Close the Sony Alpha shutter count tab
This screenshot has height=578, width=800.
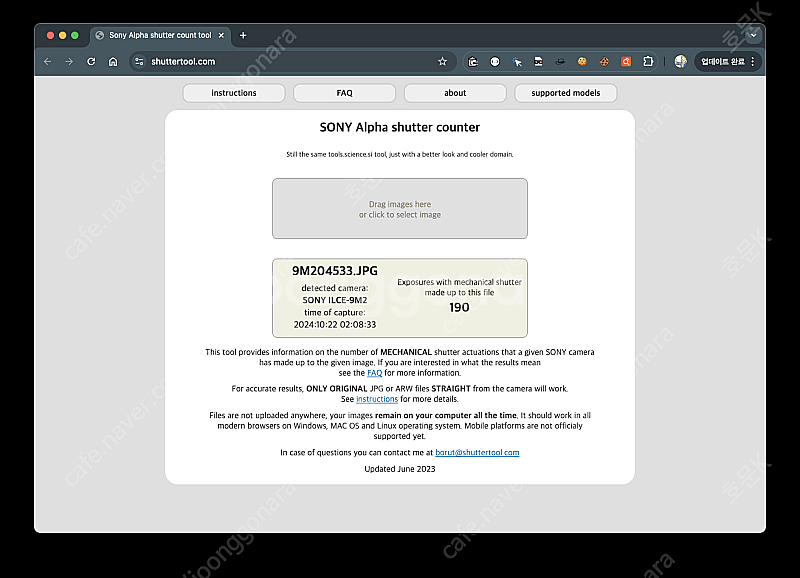point(221,35)
